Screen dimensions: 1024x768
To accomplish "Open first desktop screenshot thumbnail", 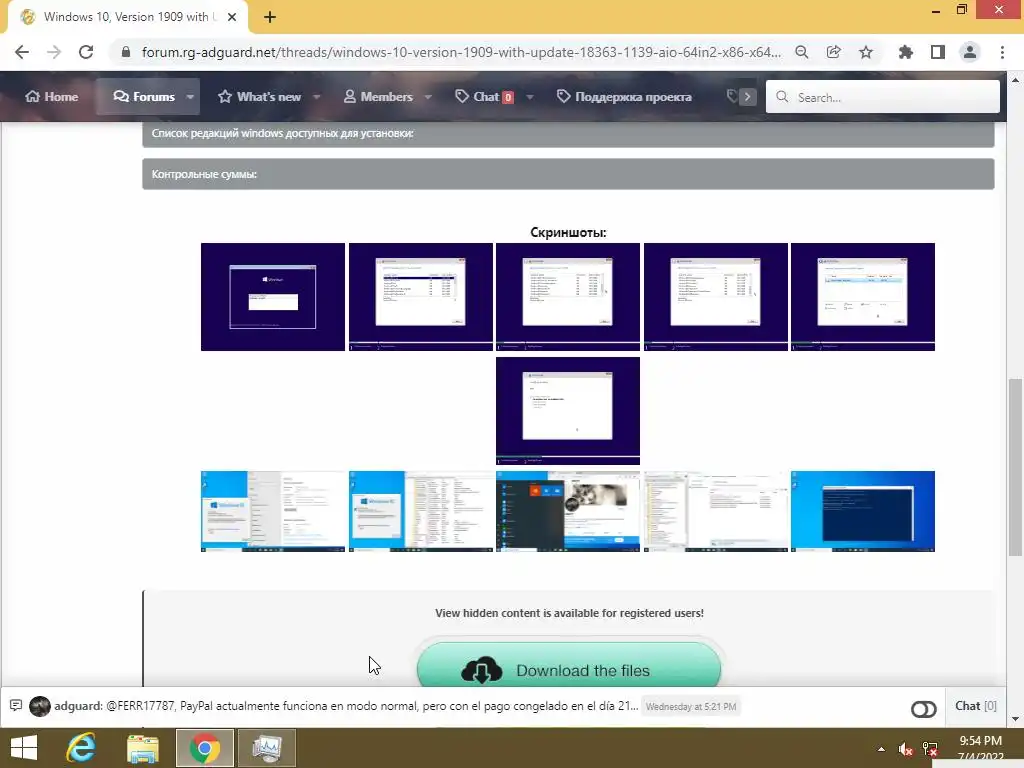I will pyautogui.click(x=273, y=511).
